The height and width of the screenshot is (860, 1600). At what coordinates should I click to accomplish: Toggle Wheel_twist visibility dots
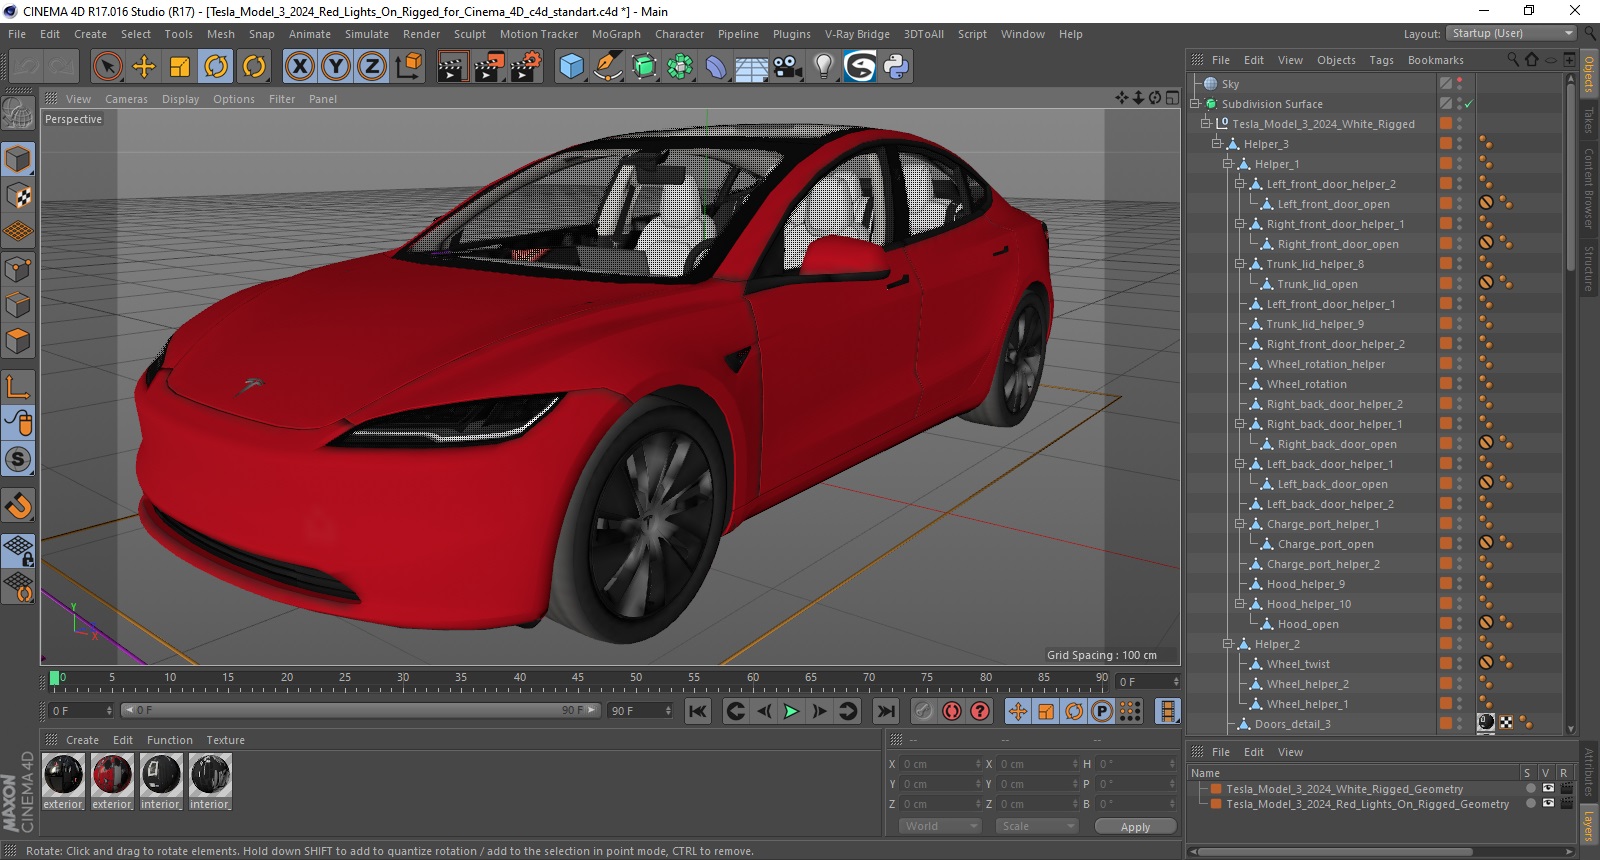[x=1459, y=664]
